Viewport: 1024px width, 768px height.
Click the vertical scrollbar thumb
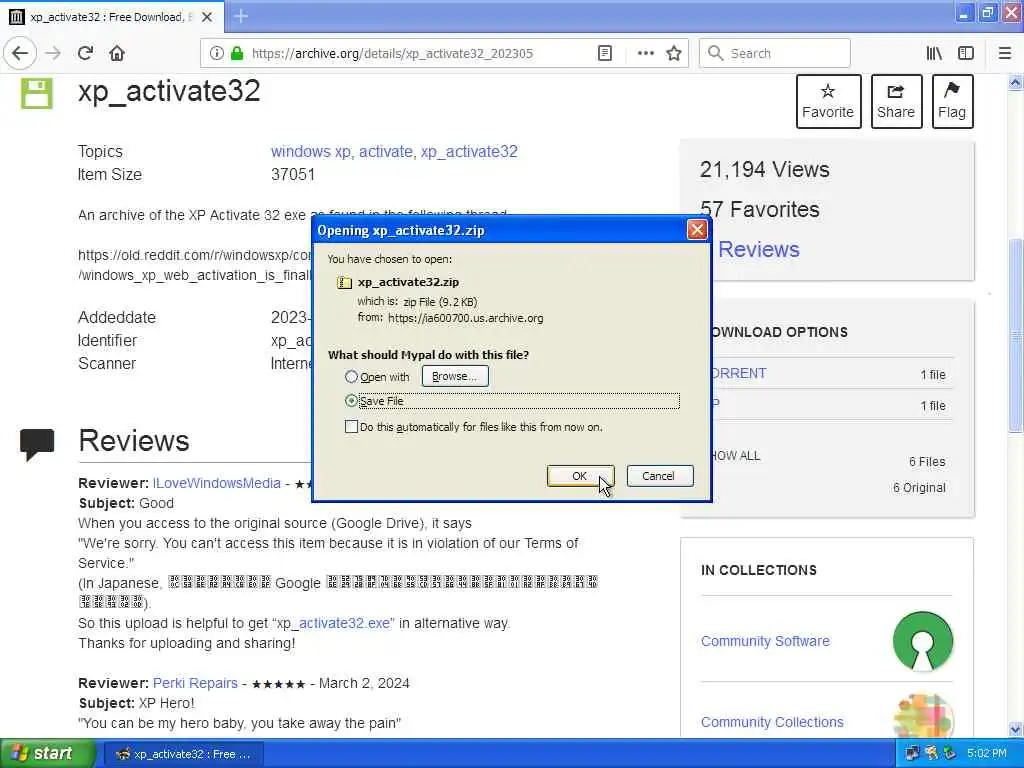pyautogui.click(x=1016, y=336)
